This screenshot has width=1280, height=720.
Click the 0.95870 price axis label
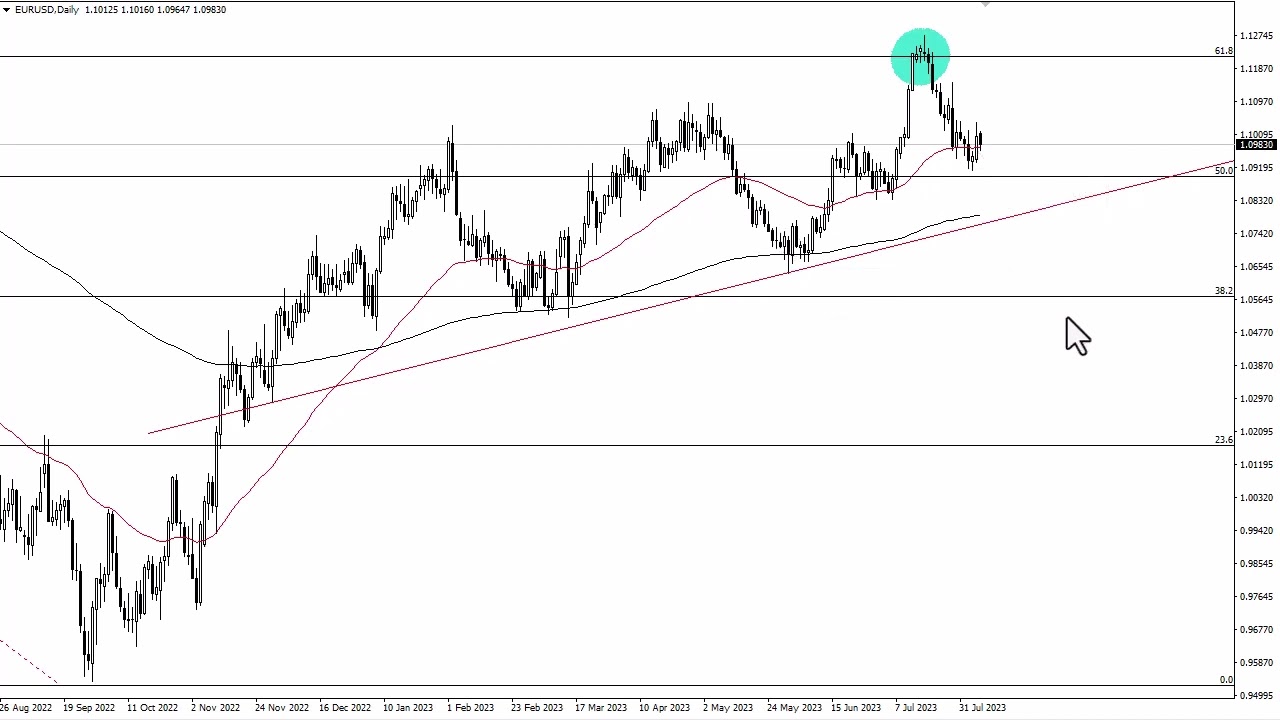[1257, 663]
